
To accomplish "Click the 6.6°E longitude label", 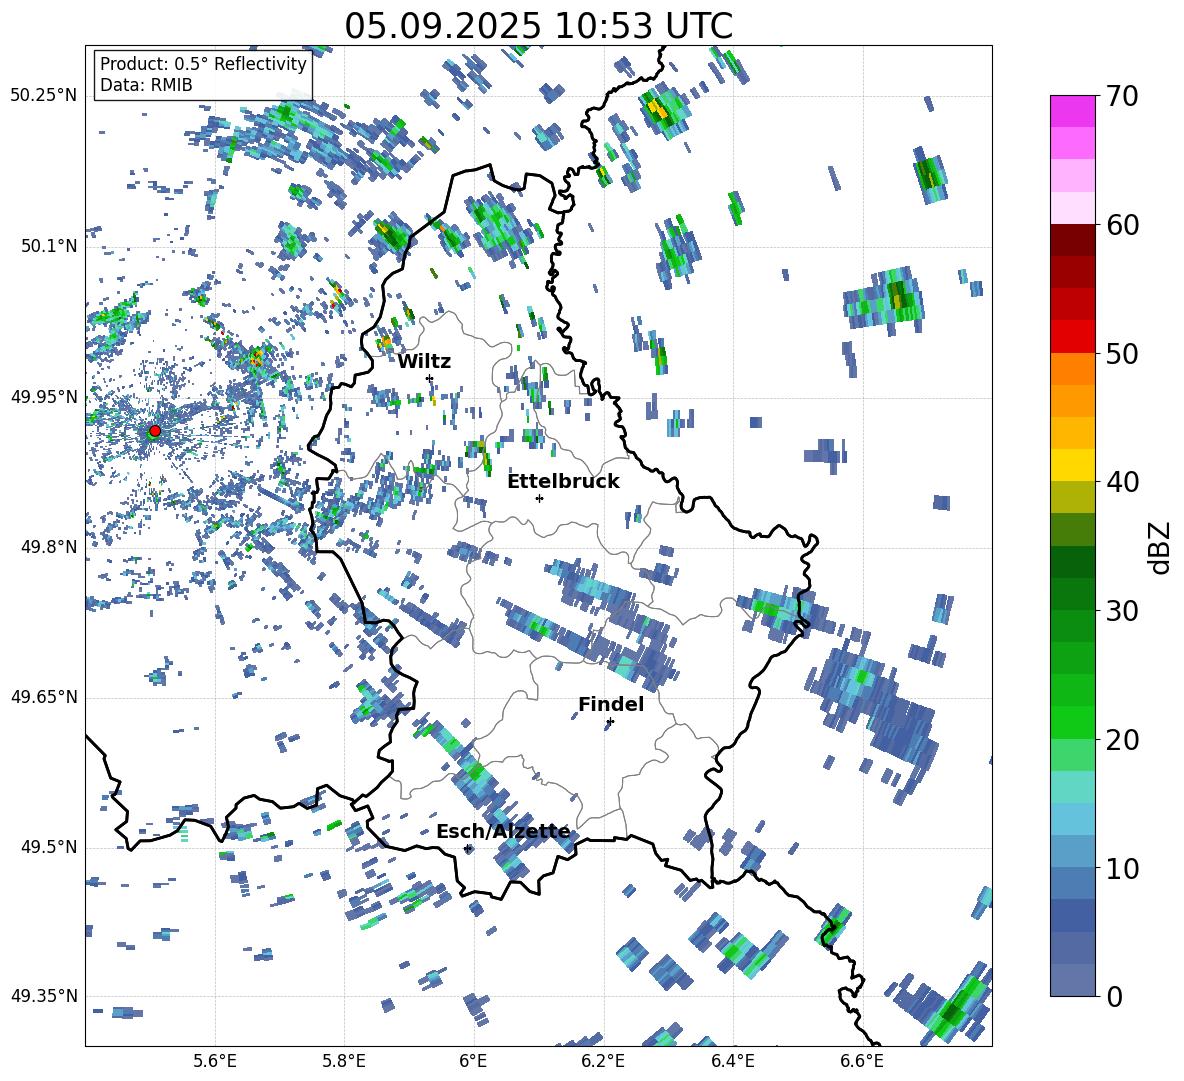I will coord(862,1062).
